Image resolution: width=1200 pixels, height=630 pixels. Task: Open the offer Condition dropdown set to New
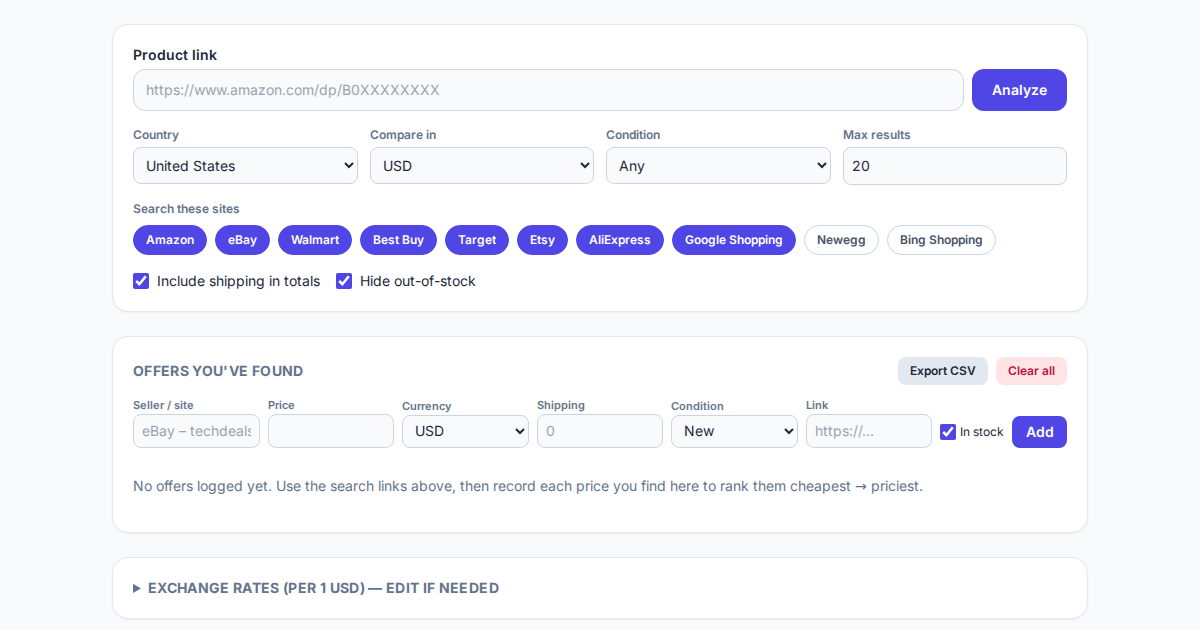coord(734,431)
